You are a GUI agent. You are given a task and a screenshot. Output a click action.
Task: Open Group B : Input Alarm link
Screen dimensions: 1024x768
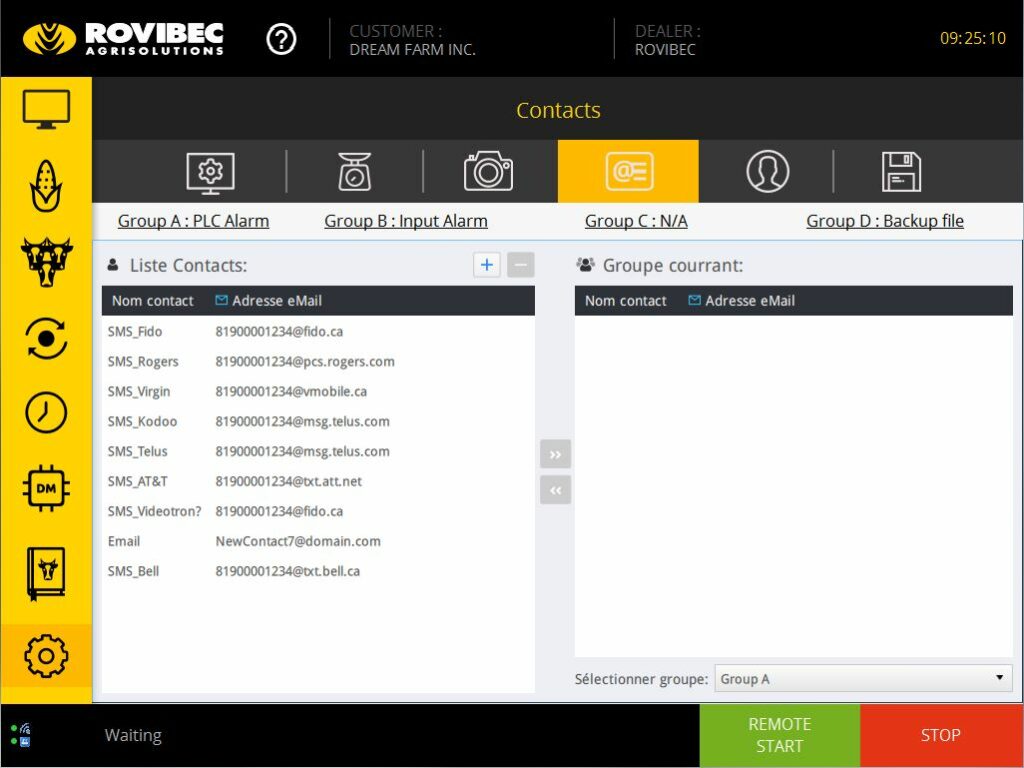point(406,221)
